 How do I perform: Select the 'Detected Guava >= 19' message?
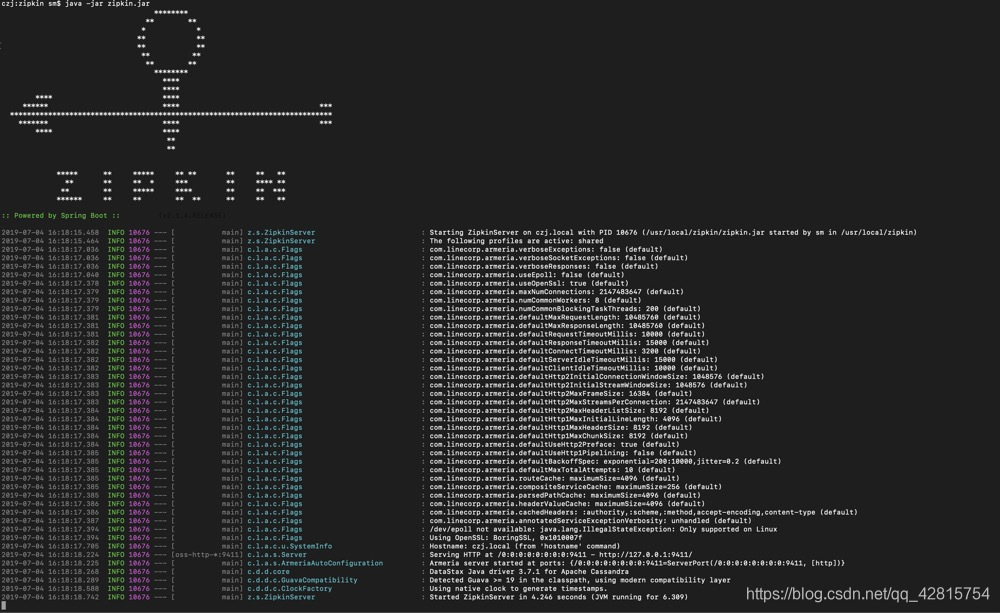tap(580, 580)
